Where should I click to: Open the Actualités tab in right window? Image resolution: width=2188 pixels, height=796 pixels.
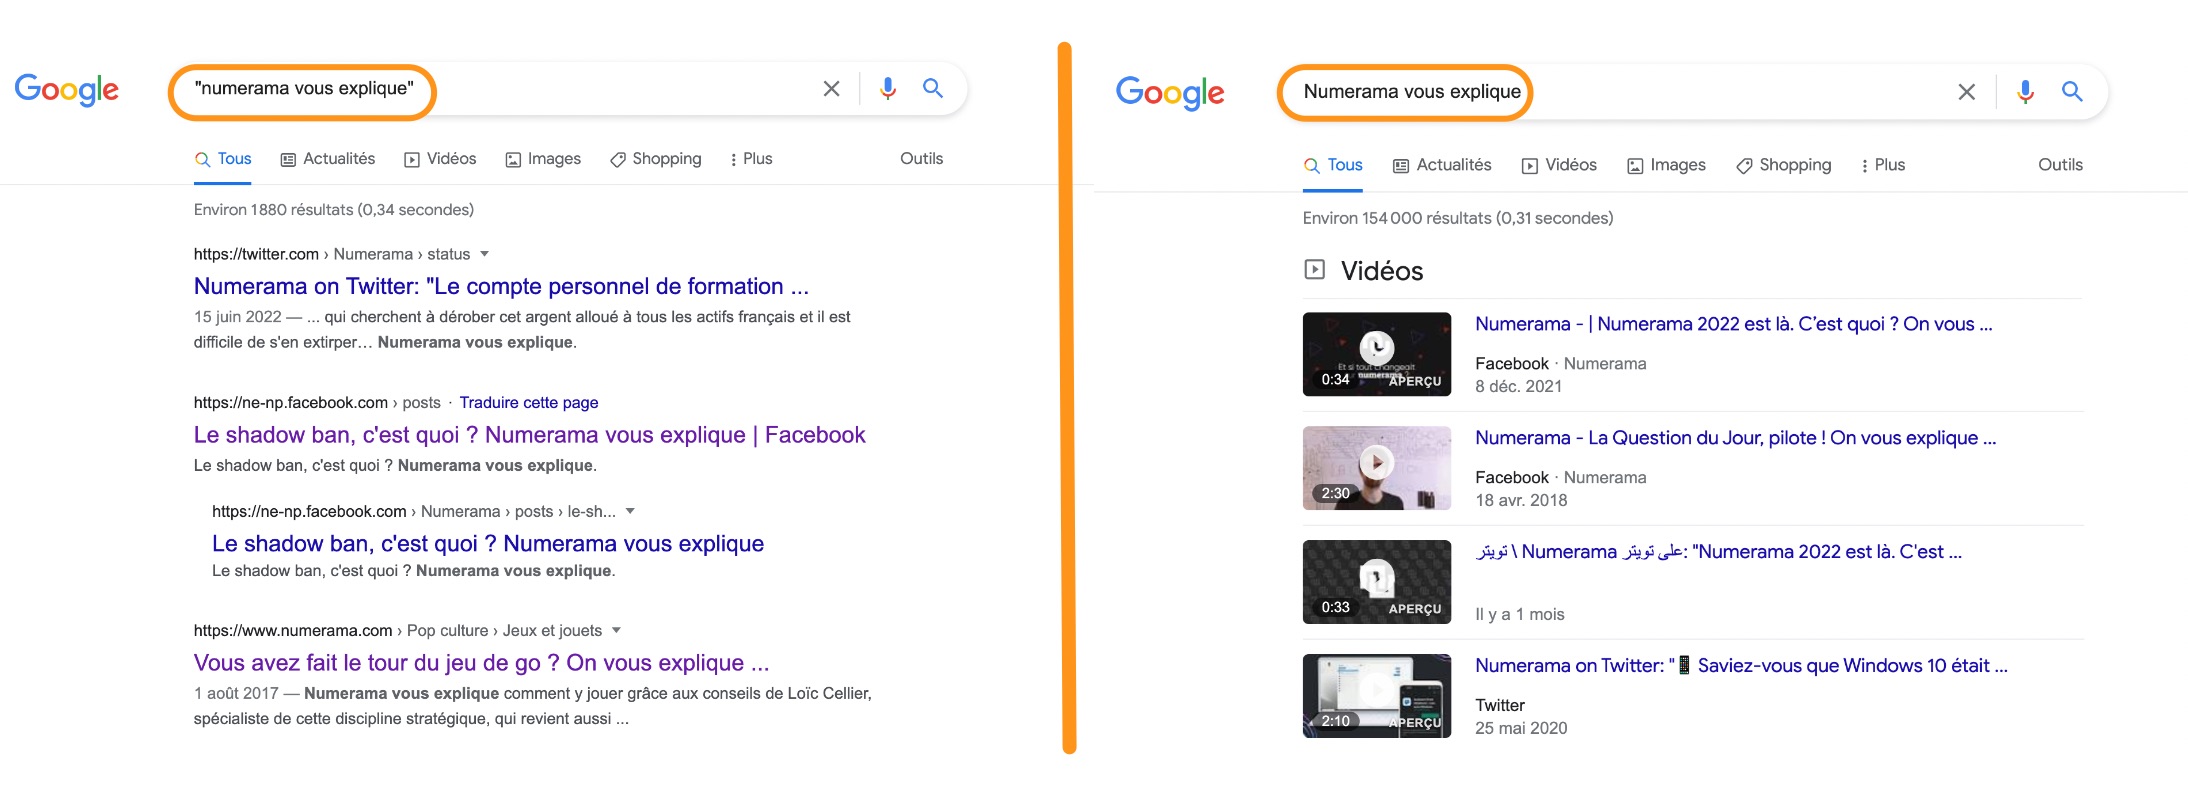tap(1442, 165)
